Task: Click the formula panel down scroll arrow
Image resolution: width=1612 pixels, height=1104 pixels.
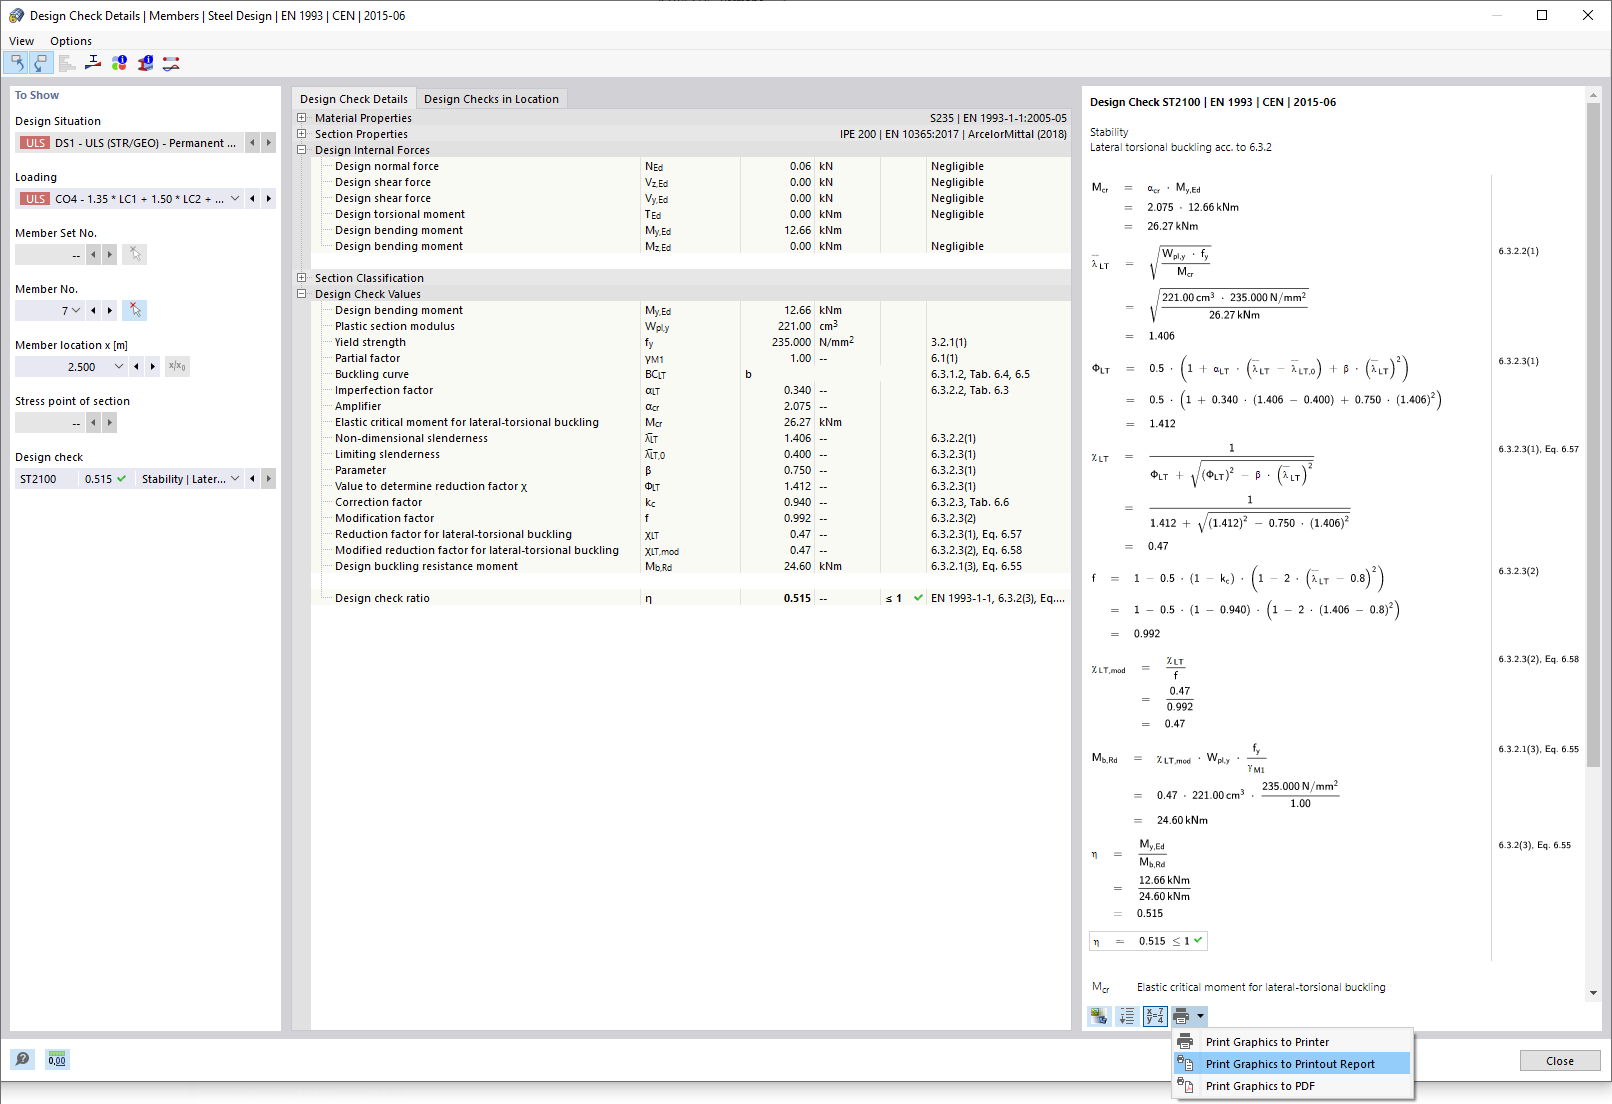Action: (x=1593, y=993)
